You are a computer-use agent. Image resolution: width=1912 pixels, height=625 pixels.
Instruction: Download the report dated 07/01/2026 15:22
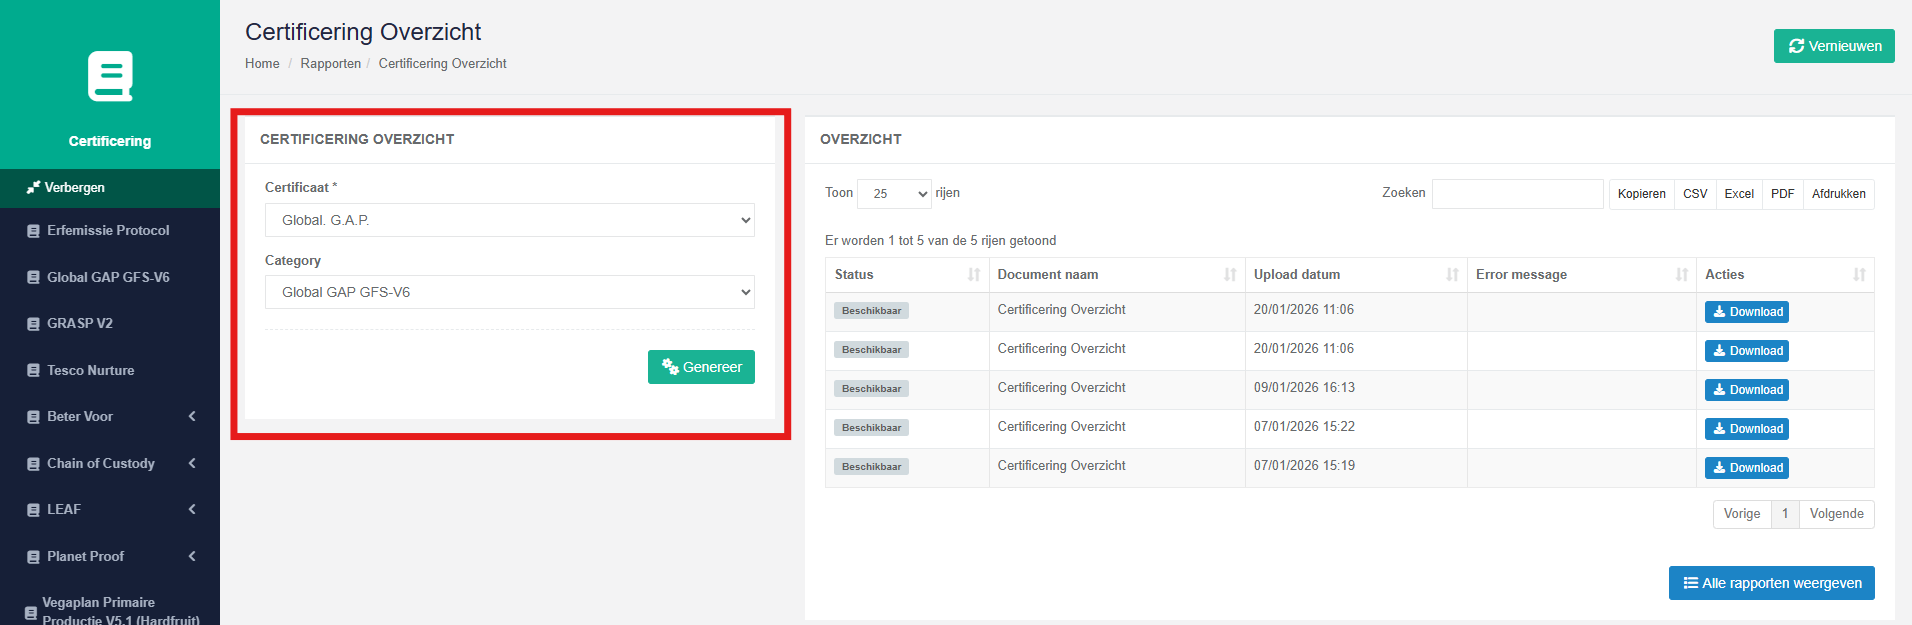[1746, 429]
